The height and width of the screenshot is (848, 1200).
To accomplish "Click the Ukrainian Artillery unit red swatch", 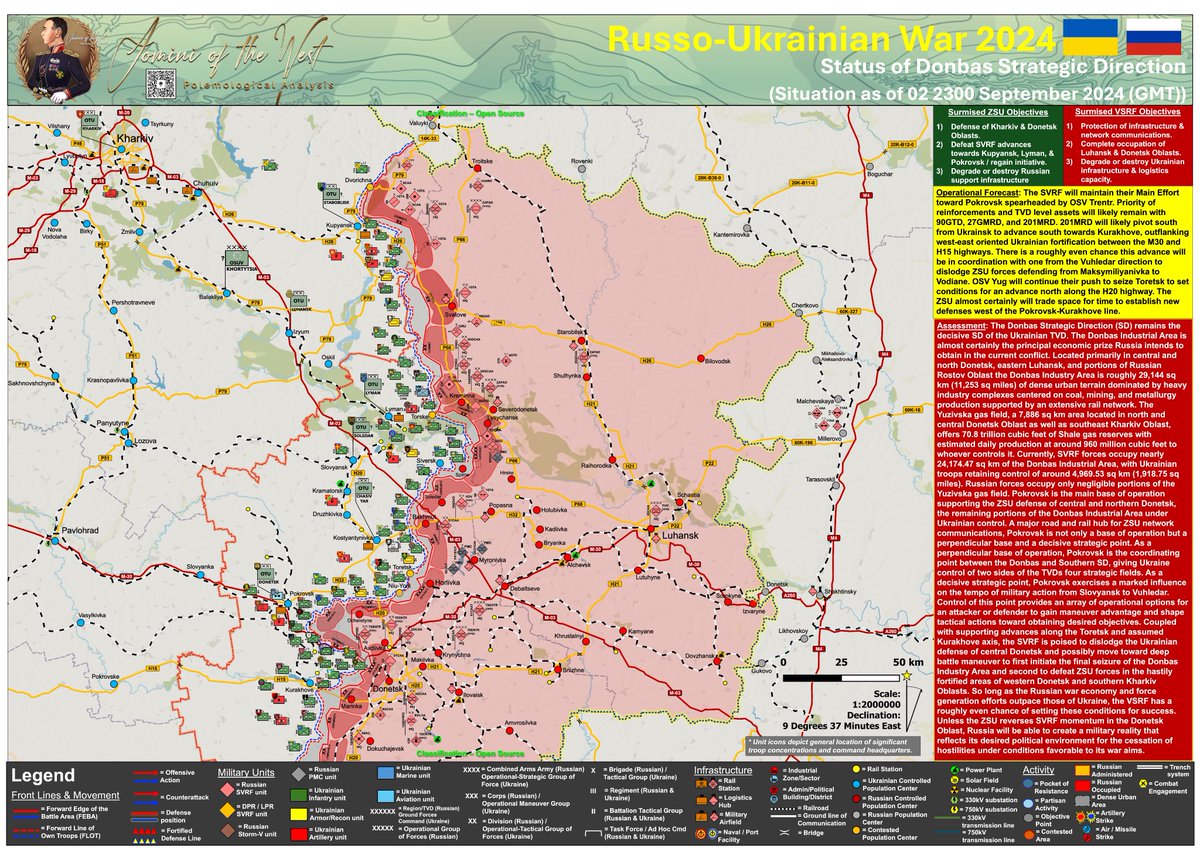I will tap(298, 834).
